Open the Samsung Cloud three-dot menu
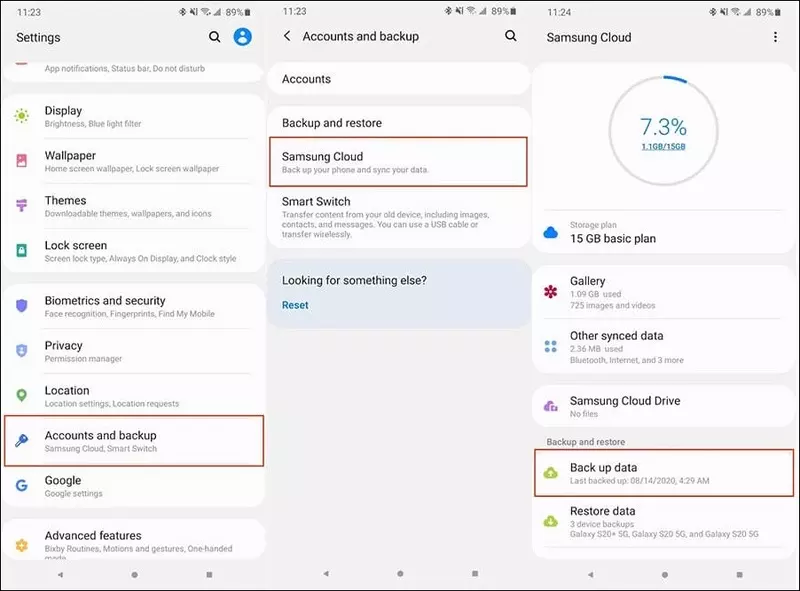800x591 pixels. tap(776, 37)
